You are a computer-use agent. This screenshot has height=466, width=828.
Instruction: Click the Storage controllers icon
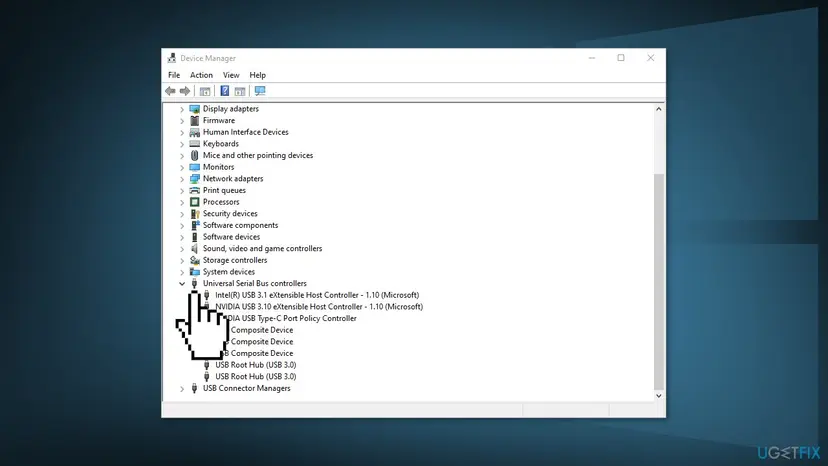[x=194, y=260]
